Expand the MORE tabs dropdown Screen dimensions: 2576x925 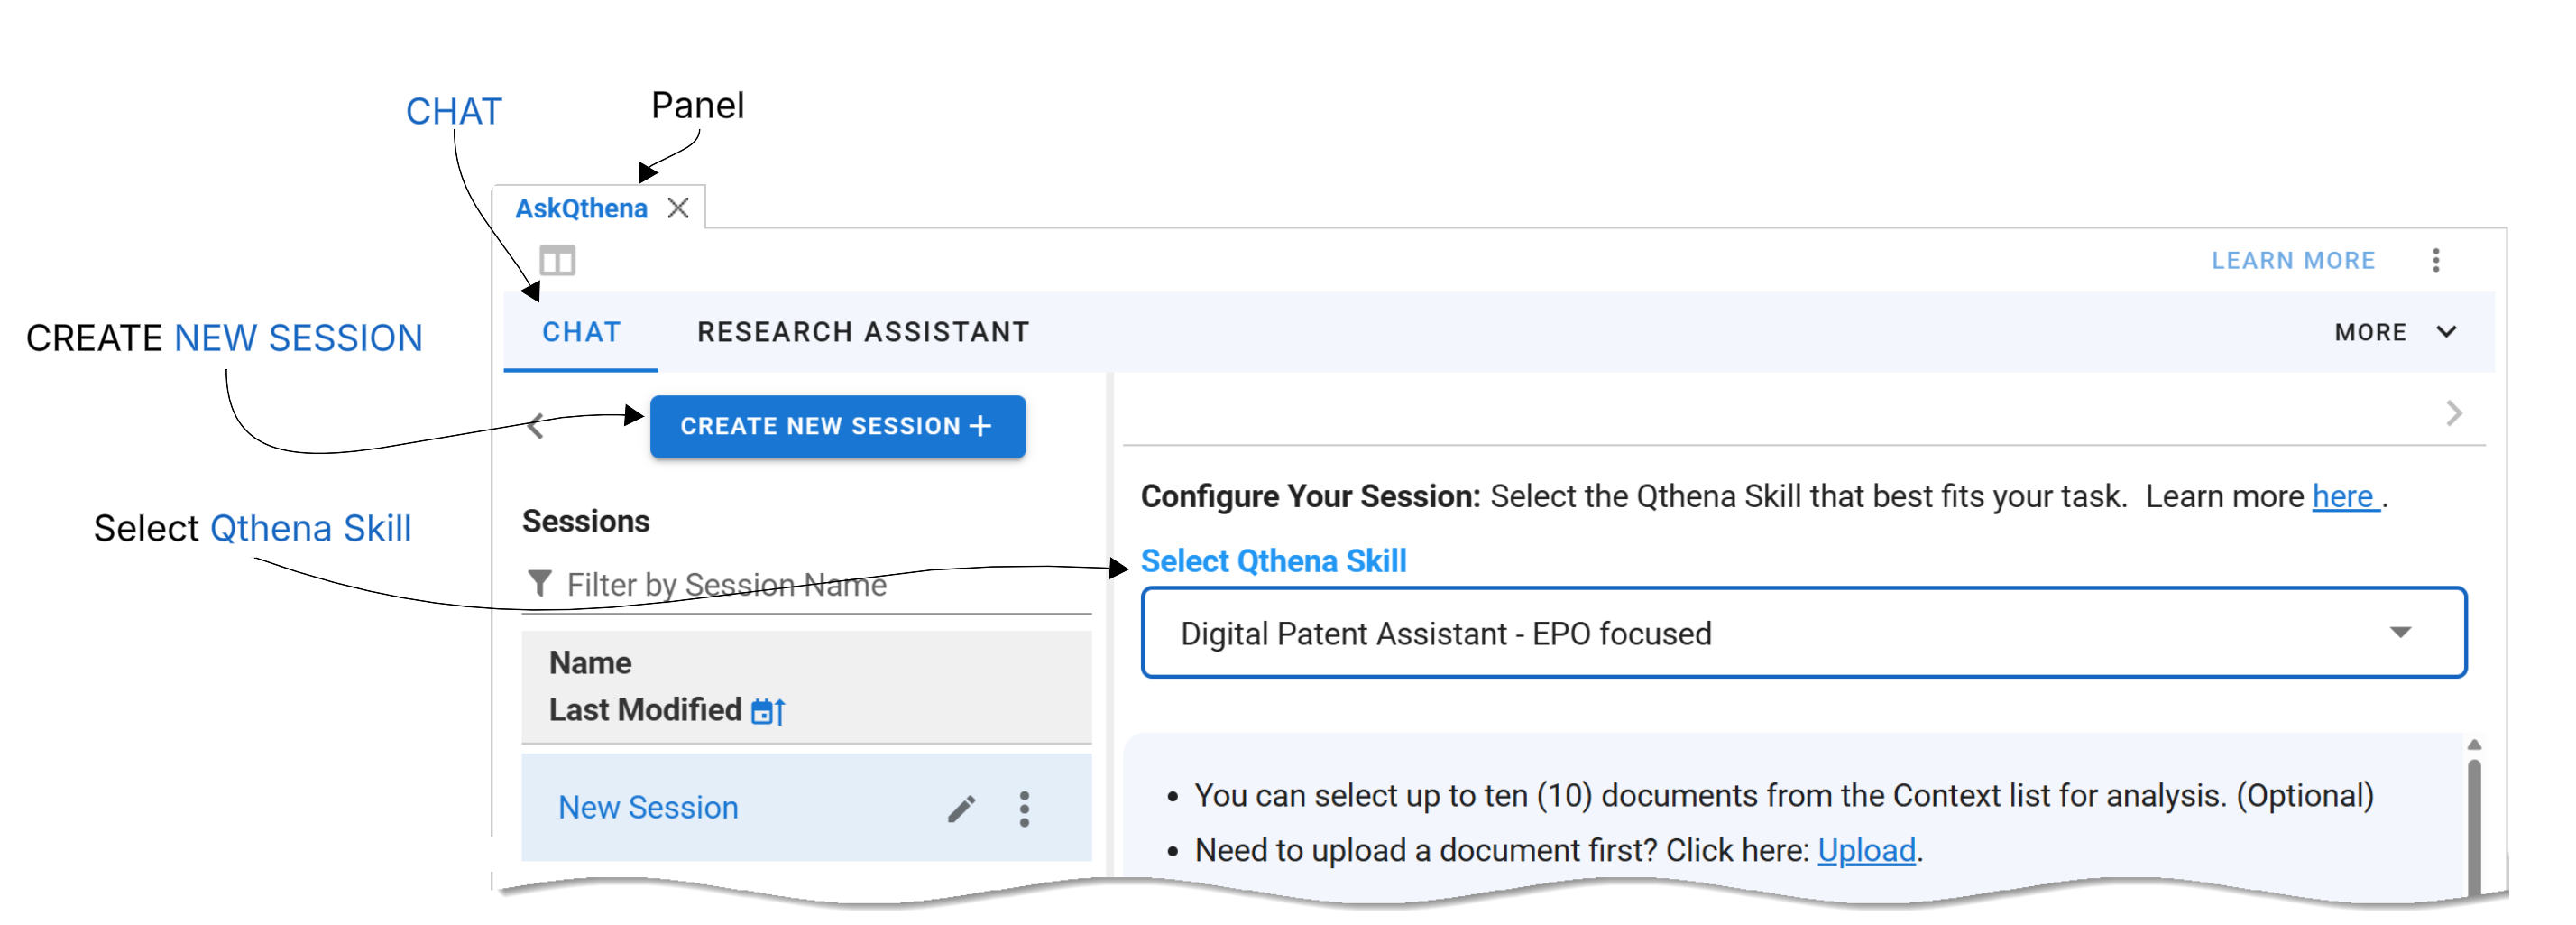[x=2395, y=332]
